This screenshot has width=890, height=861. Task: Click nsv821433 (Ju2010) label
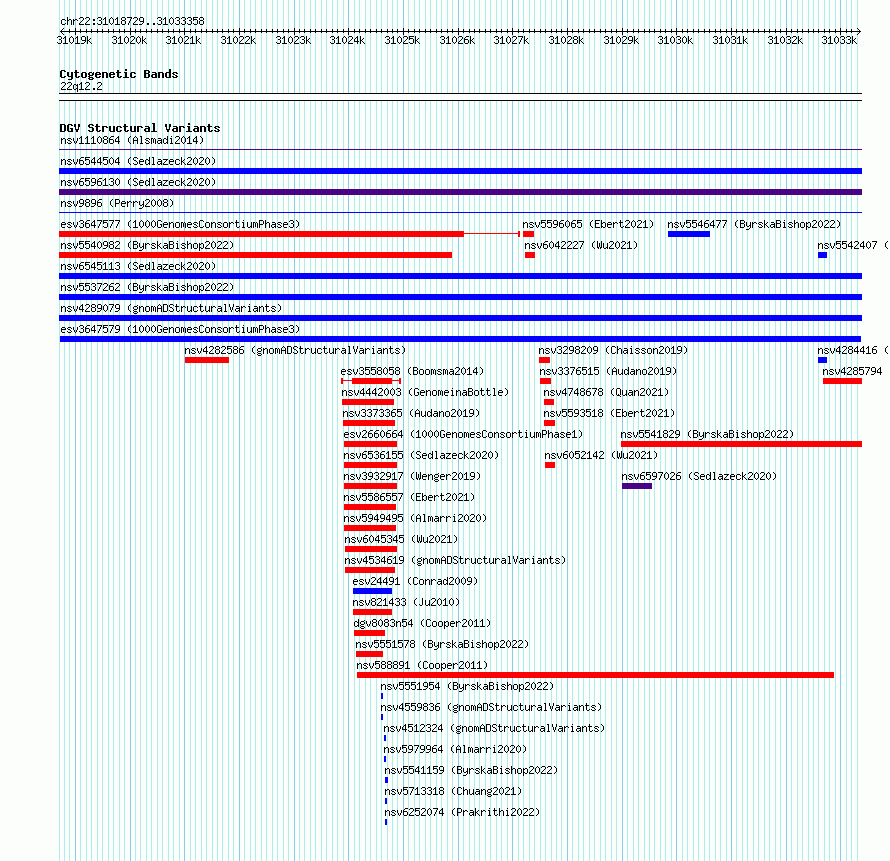[x=406, y=602]
